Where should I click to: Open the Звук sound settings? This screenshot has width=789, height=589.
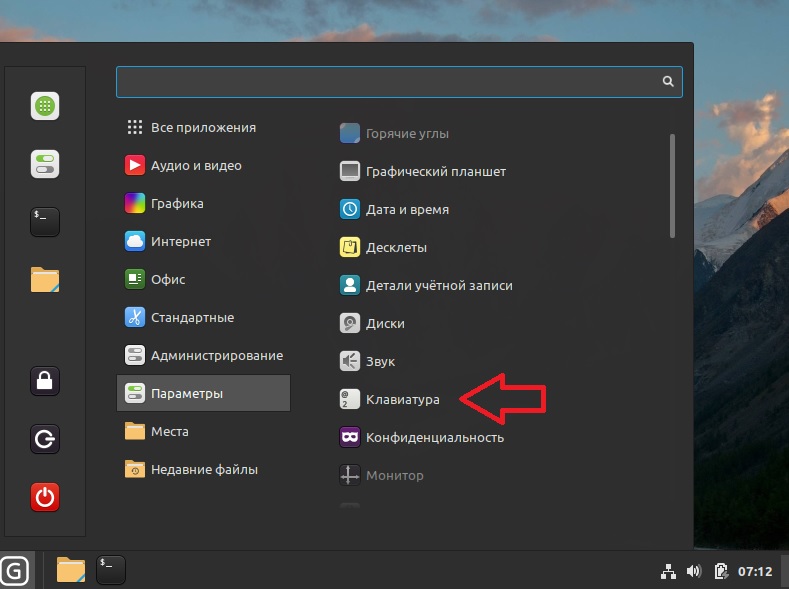click(380, 361)
